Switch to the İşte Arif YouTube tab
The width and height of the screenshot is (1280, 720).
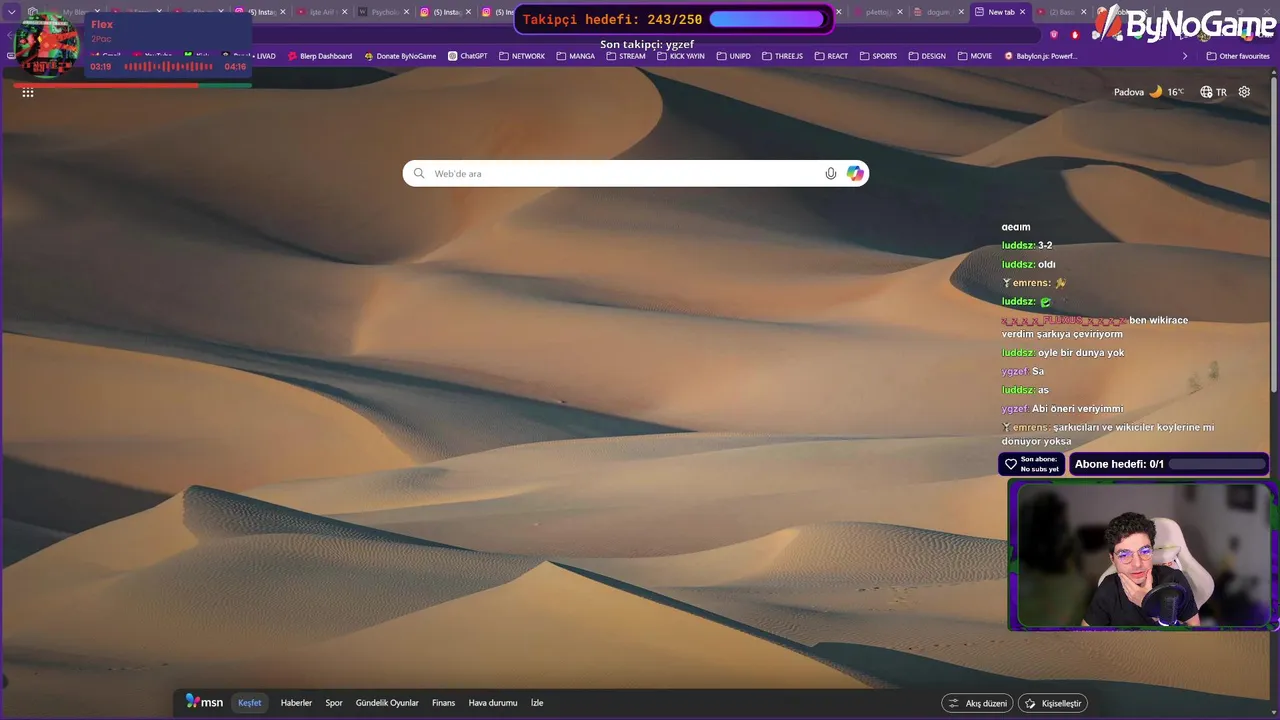[x=322, y=12]
